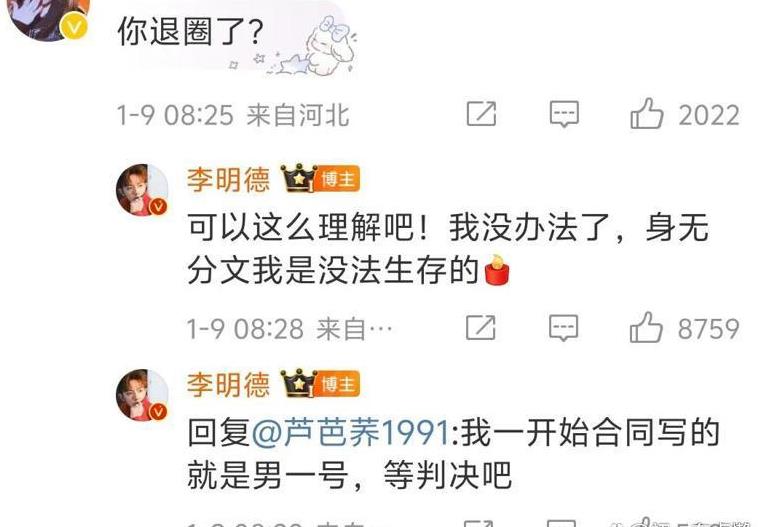This screenshot has height=527, width=764.
Task: Like 李明德's reply showing 8759 likes
Action: (646, 327)
